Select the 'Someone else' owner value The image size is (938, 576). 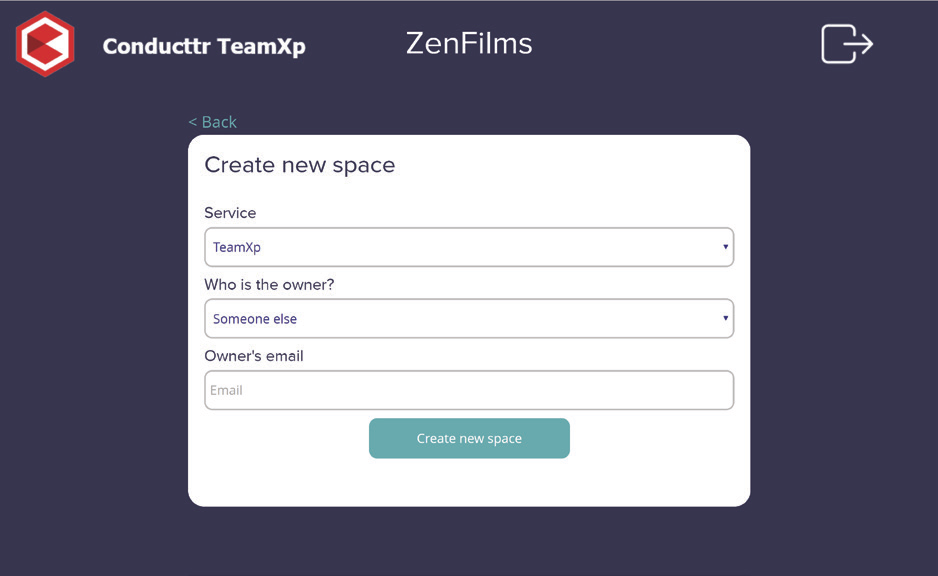[x=255, y=319]
